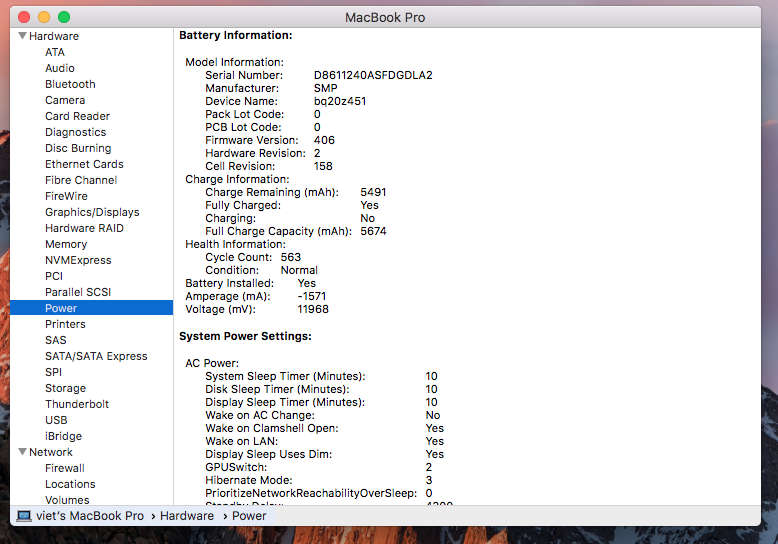The image size is (778, 544).
Task: Click Full Charge Capacity value 5674
Action: (x=373, y=231)
